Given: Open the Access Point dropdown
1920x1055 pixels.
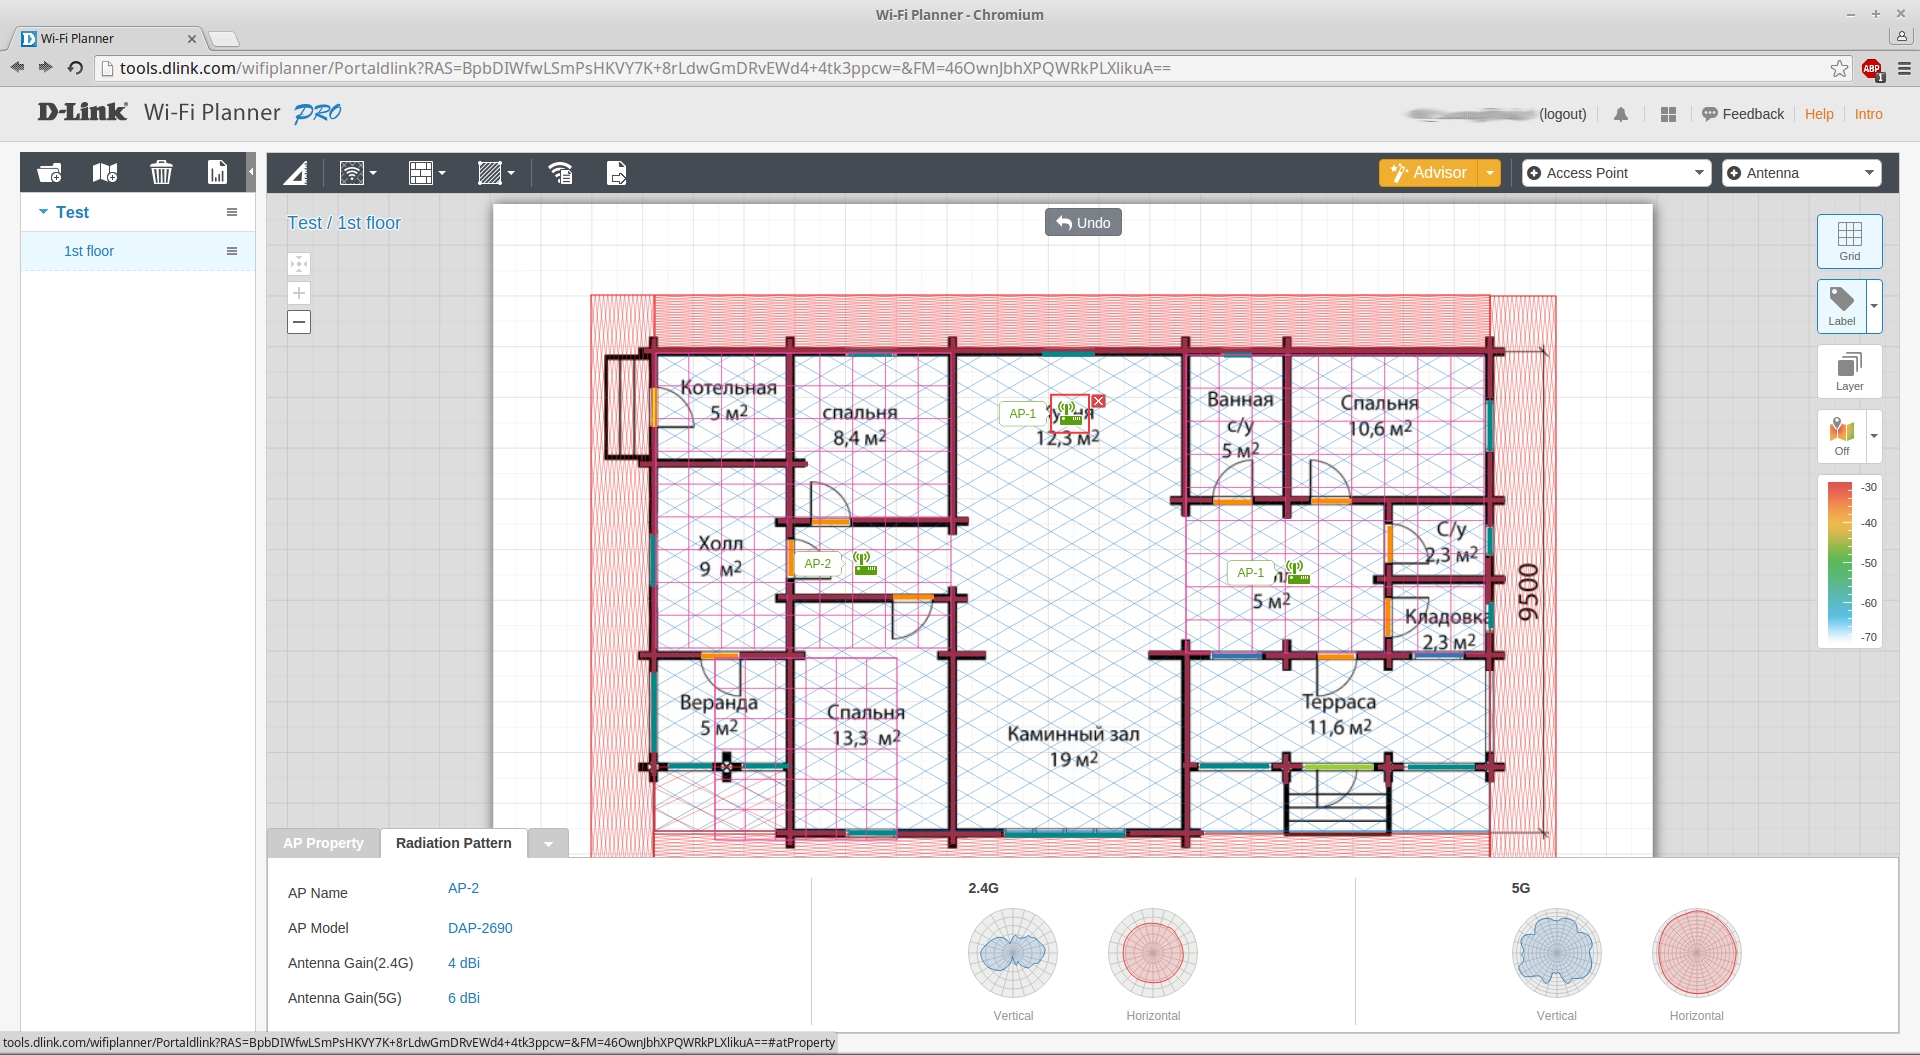Looking at the screenshot, I should tap(1616, 173).
